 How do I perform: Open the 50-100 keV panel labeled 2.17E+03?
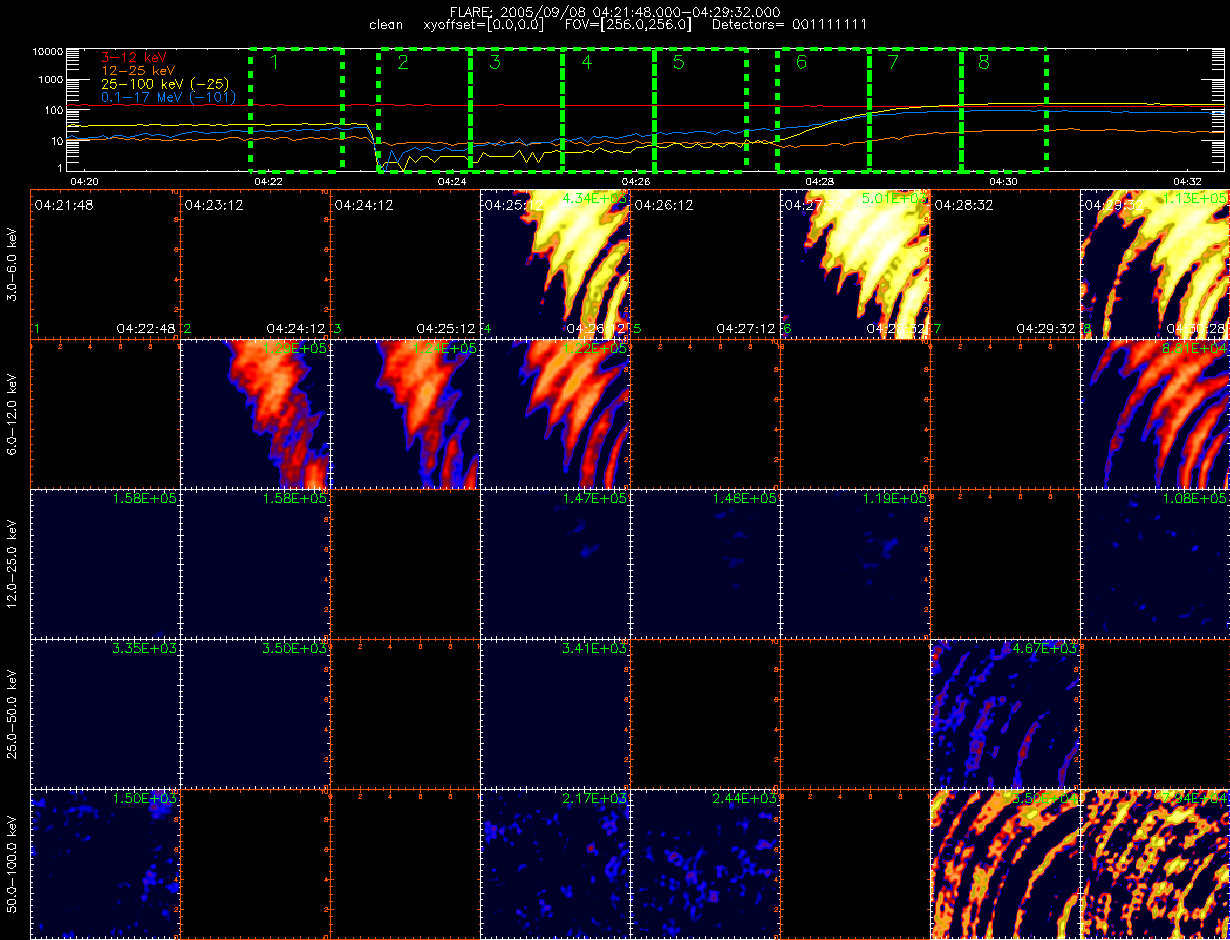(x=555, y=863)
